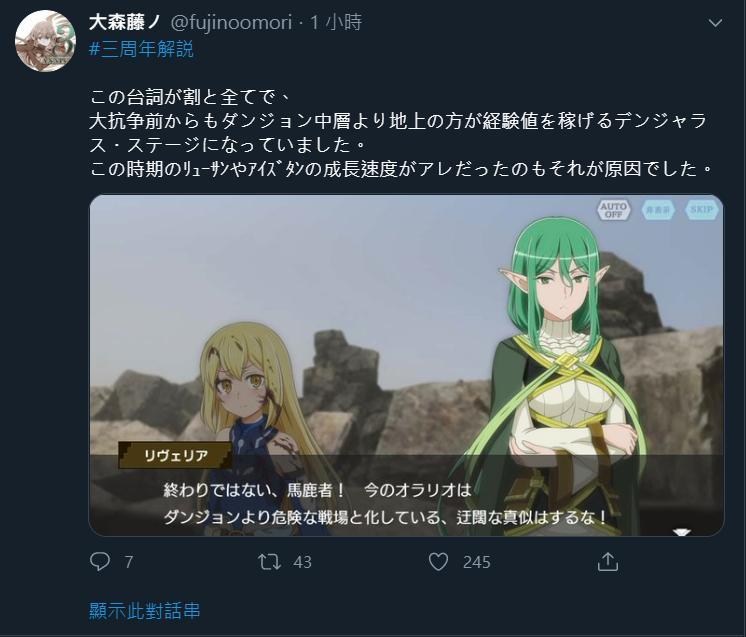Click the 7 replies count
Screen dimensions: 746x637
pyautogui.click(x=129, y=562)
